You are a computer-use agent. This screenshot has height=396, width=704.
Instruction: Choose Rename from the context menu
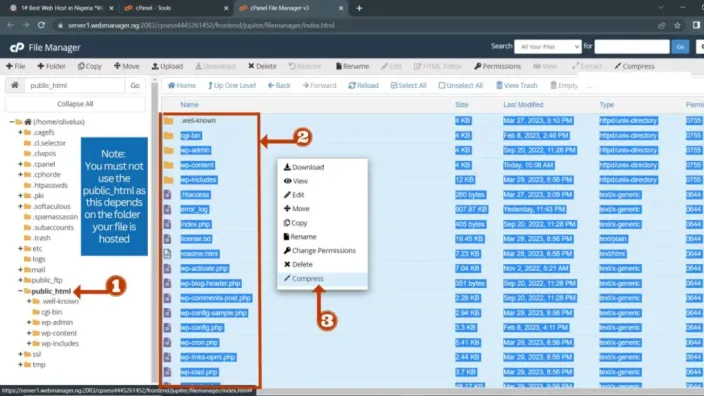322,237
